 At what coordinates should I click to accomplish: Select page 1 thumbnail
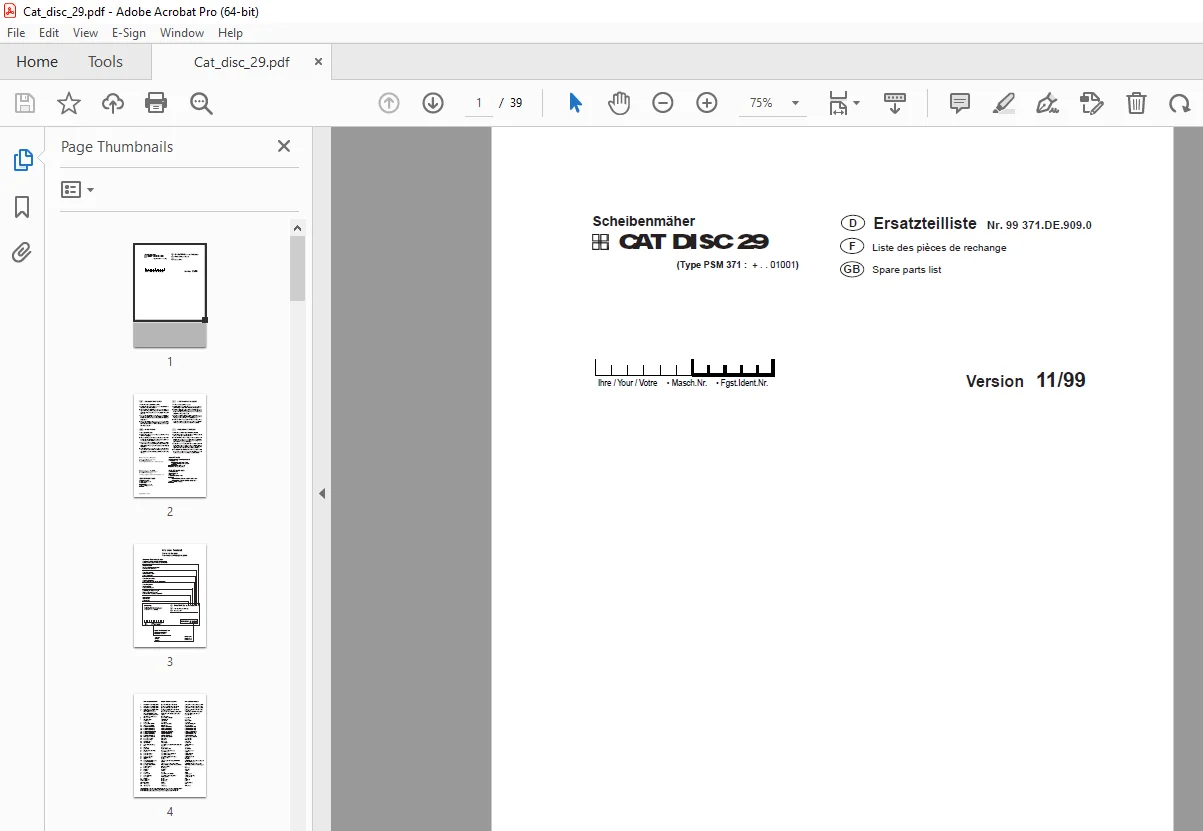(170, 295)
